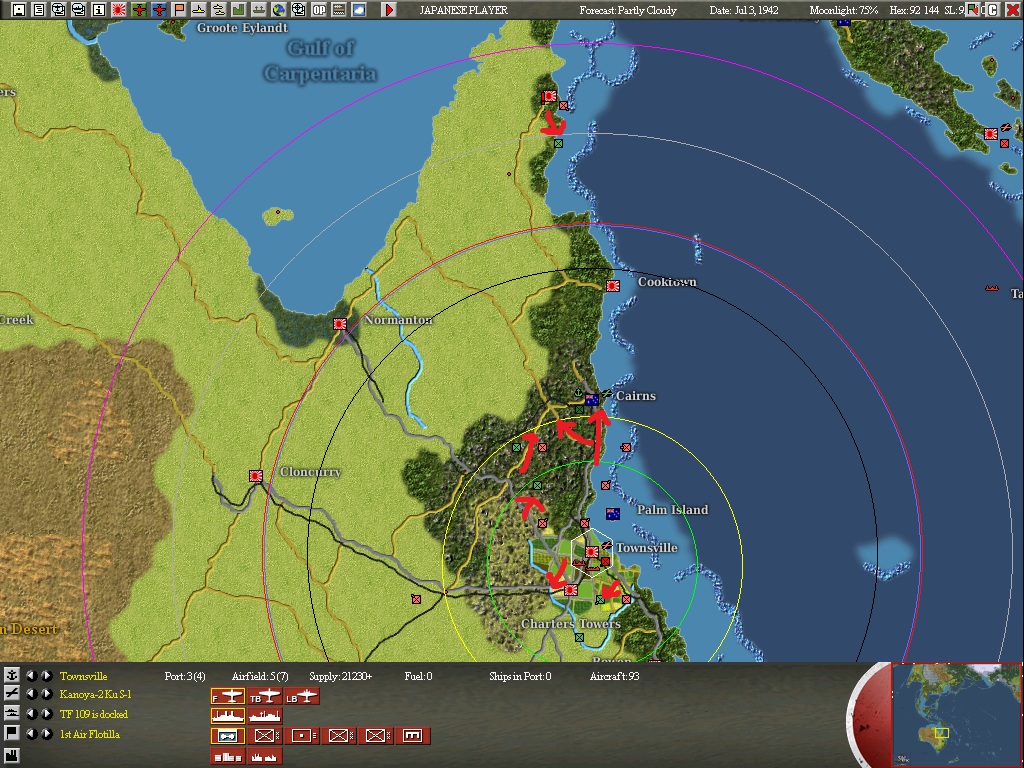Select the anchor port icon beside Townsville
This screenshot has height=768, width=1024.
tap(12, 676)
